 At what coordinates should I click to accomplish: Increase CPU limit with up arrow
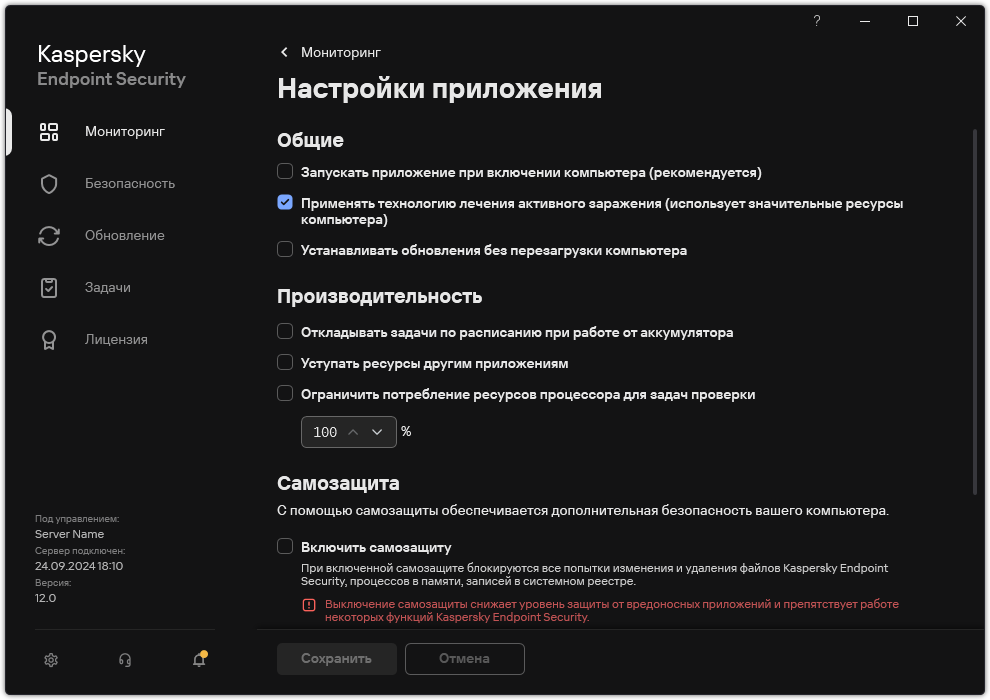(354, 432)
